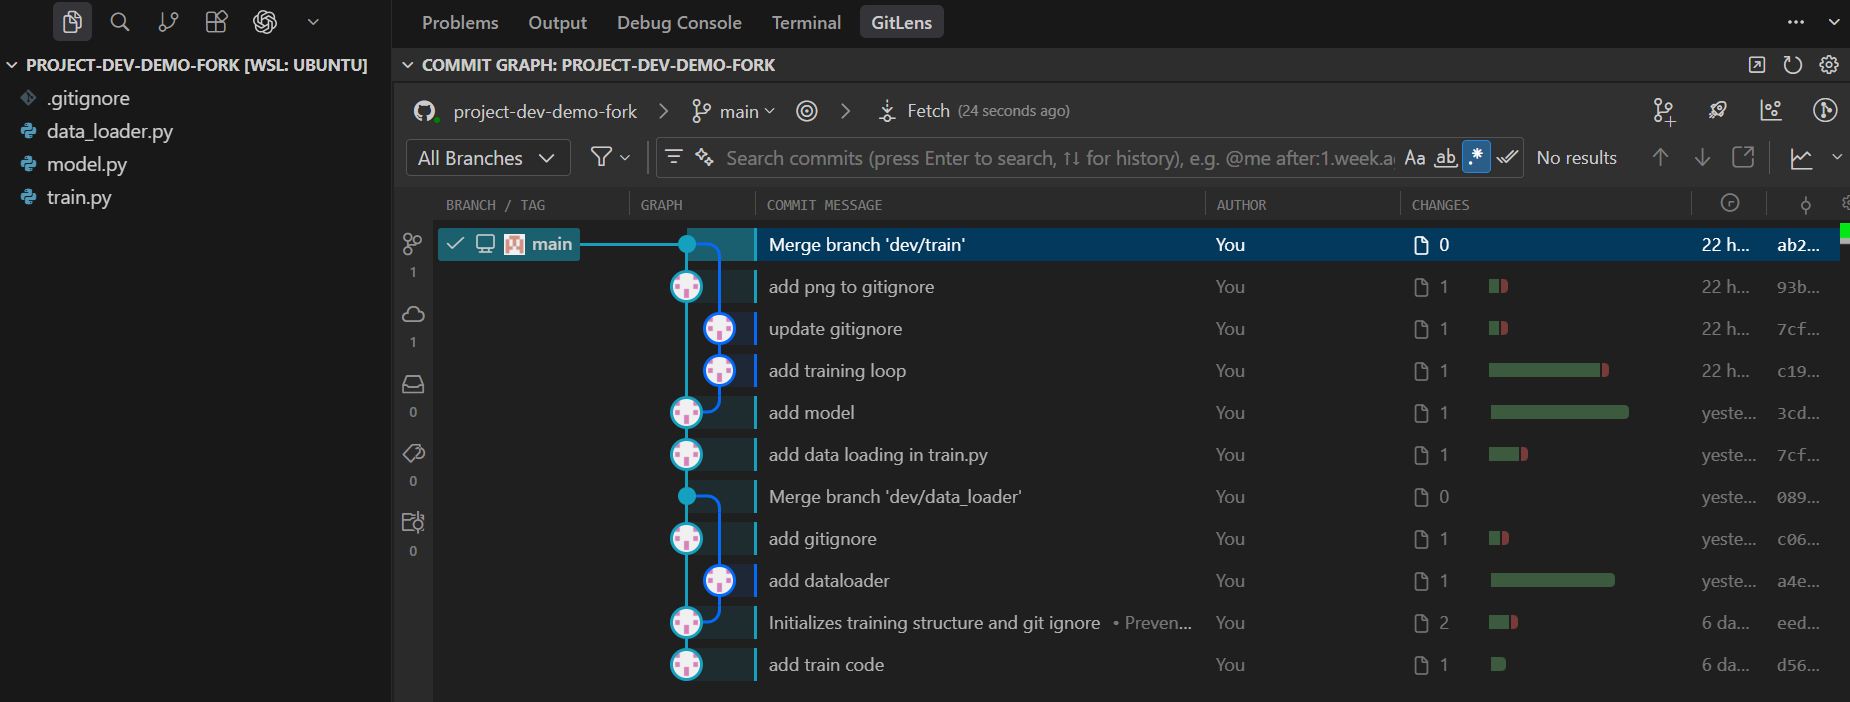Open GitLens inspect icon at toolbar end
The height and width of the screenshot is (702, 1850).
tap(1825, 110)
